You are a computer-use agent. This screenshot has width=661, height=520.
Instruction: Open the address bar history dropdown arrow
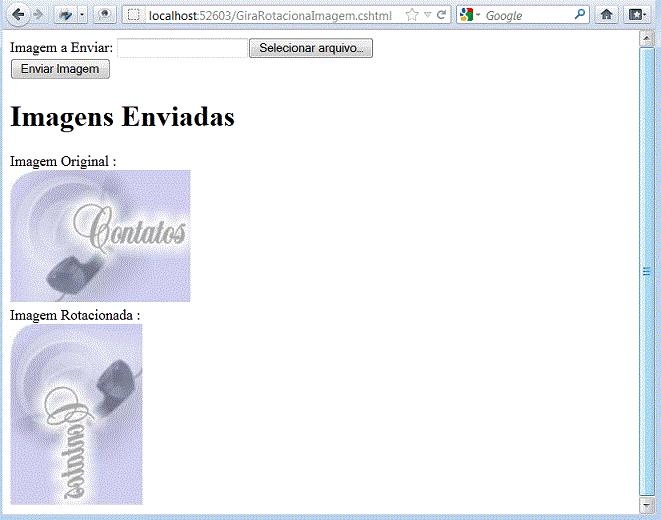pos(427,15)
